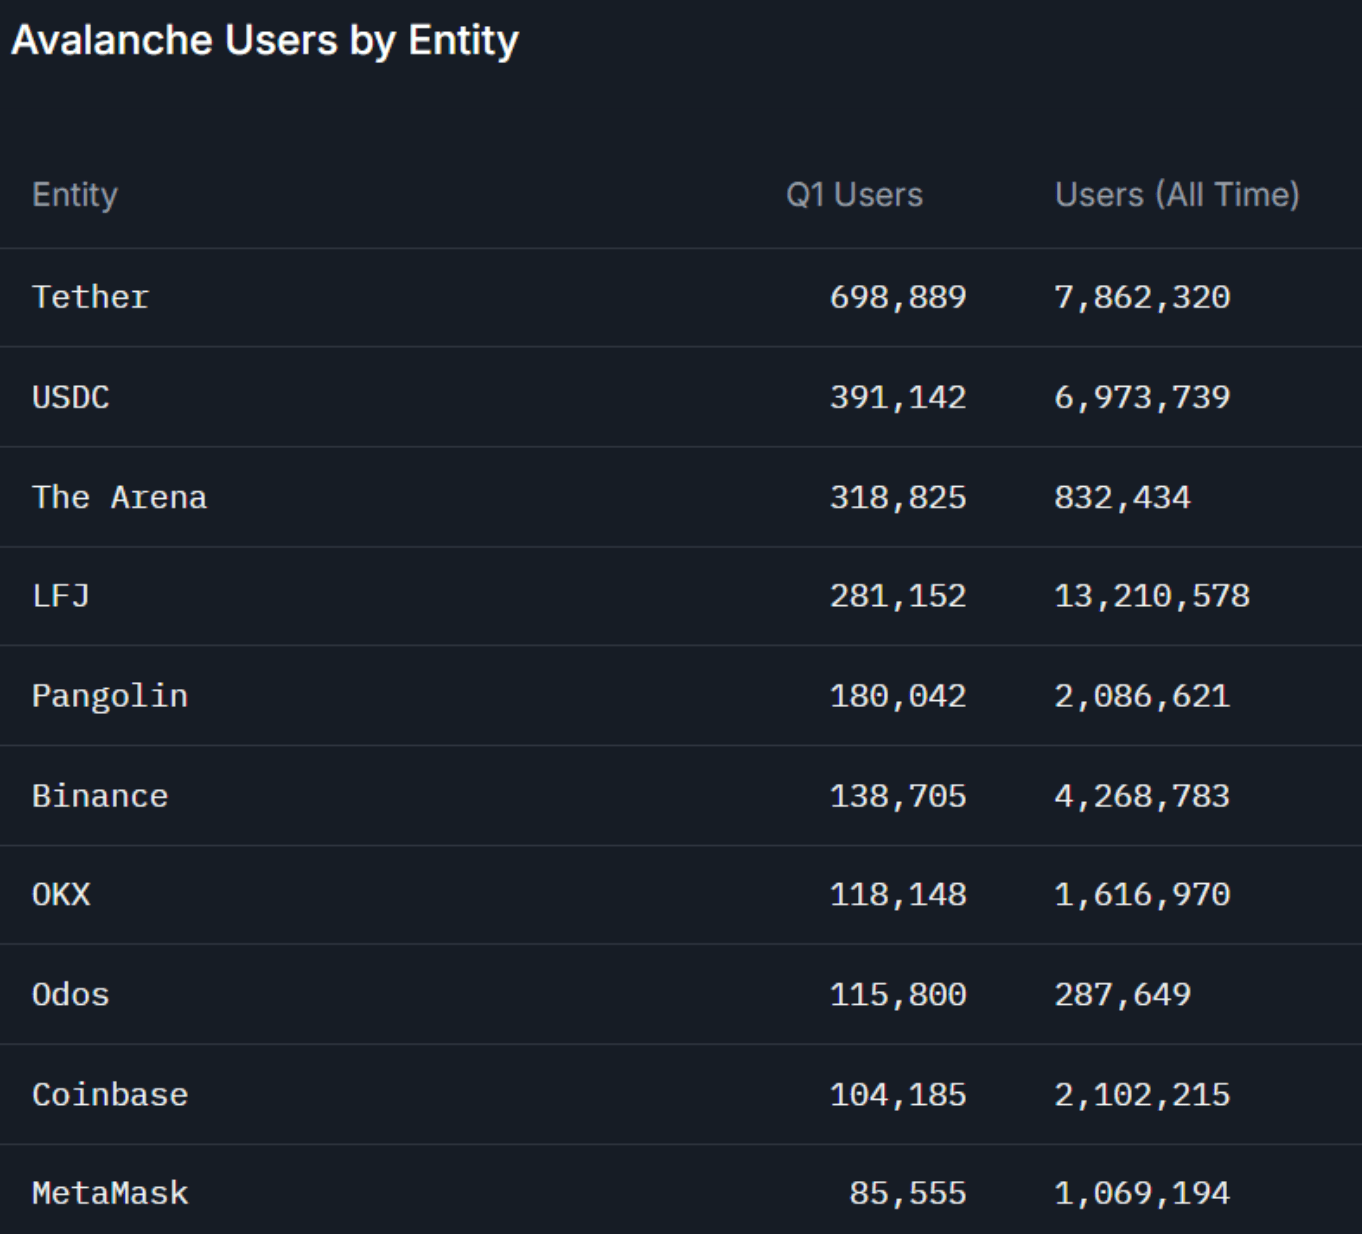Click LFJ all-time users value 13,210,578
1362x1234 pixels.
click(x=1152, y=596)
